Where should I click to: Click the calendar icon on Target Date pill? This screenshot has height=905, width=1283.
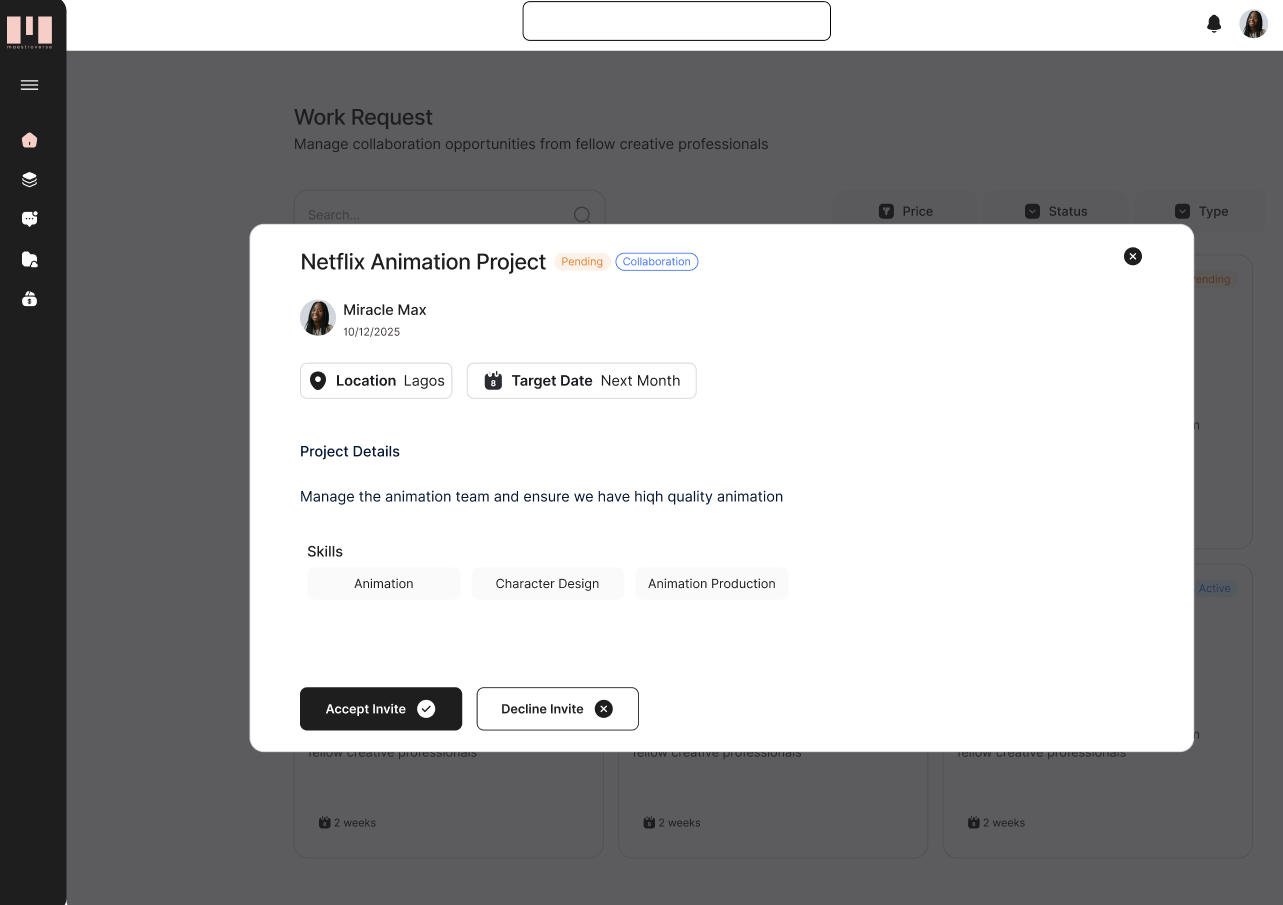coord(492,380)
